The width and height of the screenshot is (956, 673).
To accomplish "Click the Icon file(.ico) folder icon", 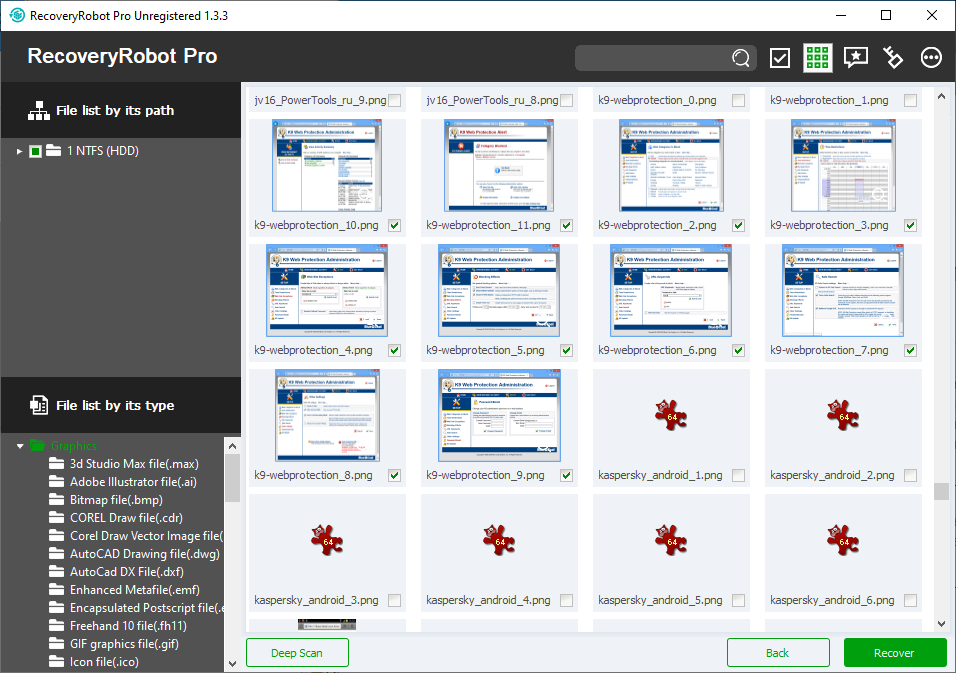I will coord(57,661).
